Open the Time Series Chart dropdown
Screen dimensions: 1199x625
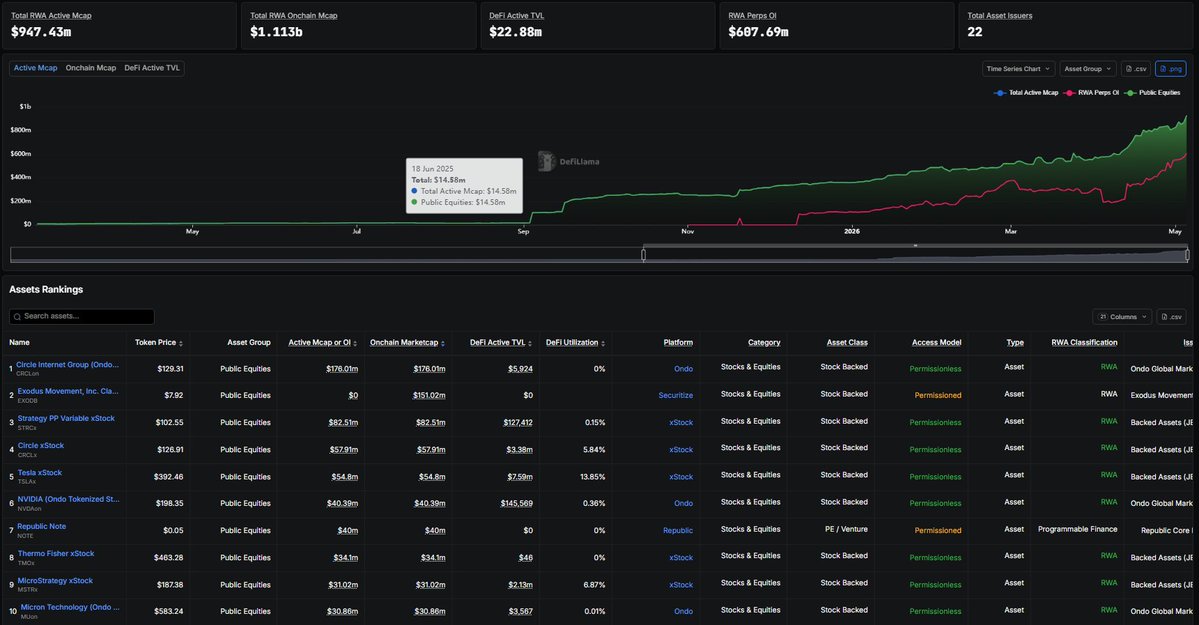[1019, 69]
